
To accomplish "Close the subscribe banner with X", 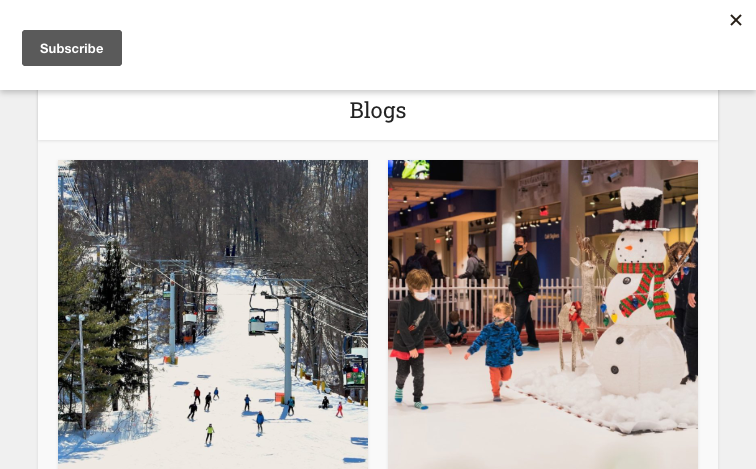I will pyautogui.click(x=736, y=20).
